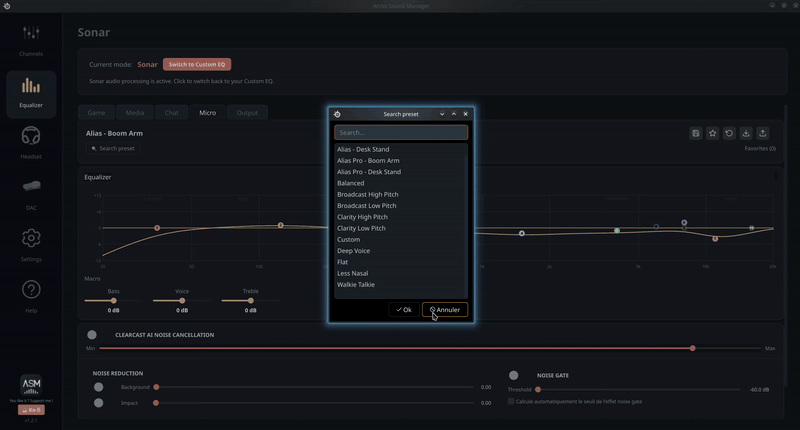Reset the preset with circular arrow icon
The height and width of the screenshot is (430, 800).
(729, 133)
